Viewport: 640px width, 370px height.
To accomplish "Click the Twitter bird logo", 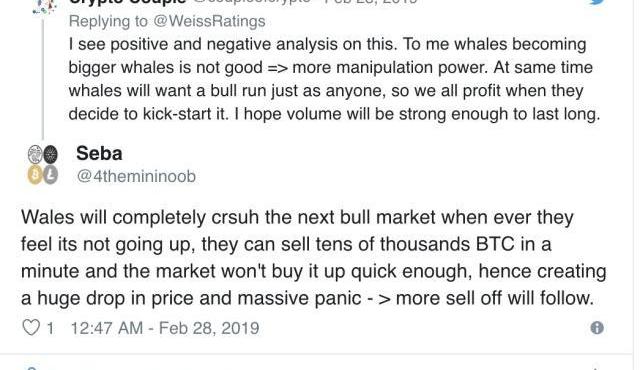I will 597,2.
